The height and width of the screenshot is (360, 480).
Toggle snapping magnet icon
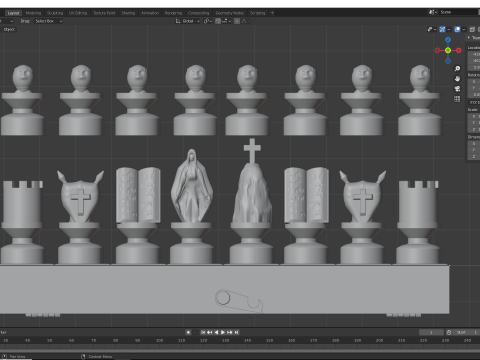point(218,21)
